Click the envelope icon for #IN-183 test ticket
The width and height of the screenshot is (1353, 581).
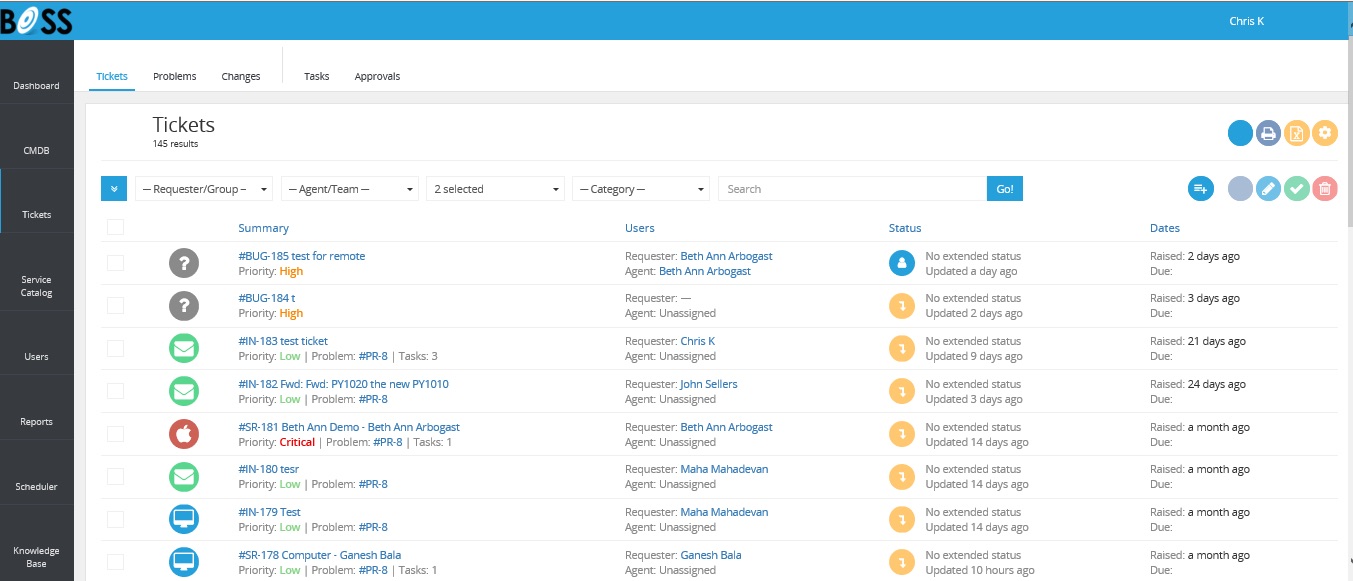184,348
